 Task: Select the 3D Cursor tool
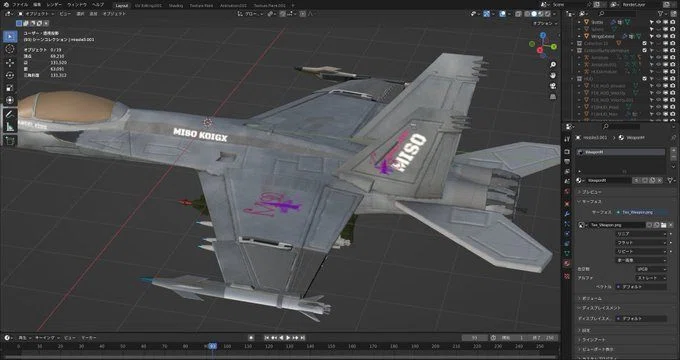click(x=10, y=49)
